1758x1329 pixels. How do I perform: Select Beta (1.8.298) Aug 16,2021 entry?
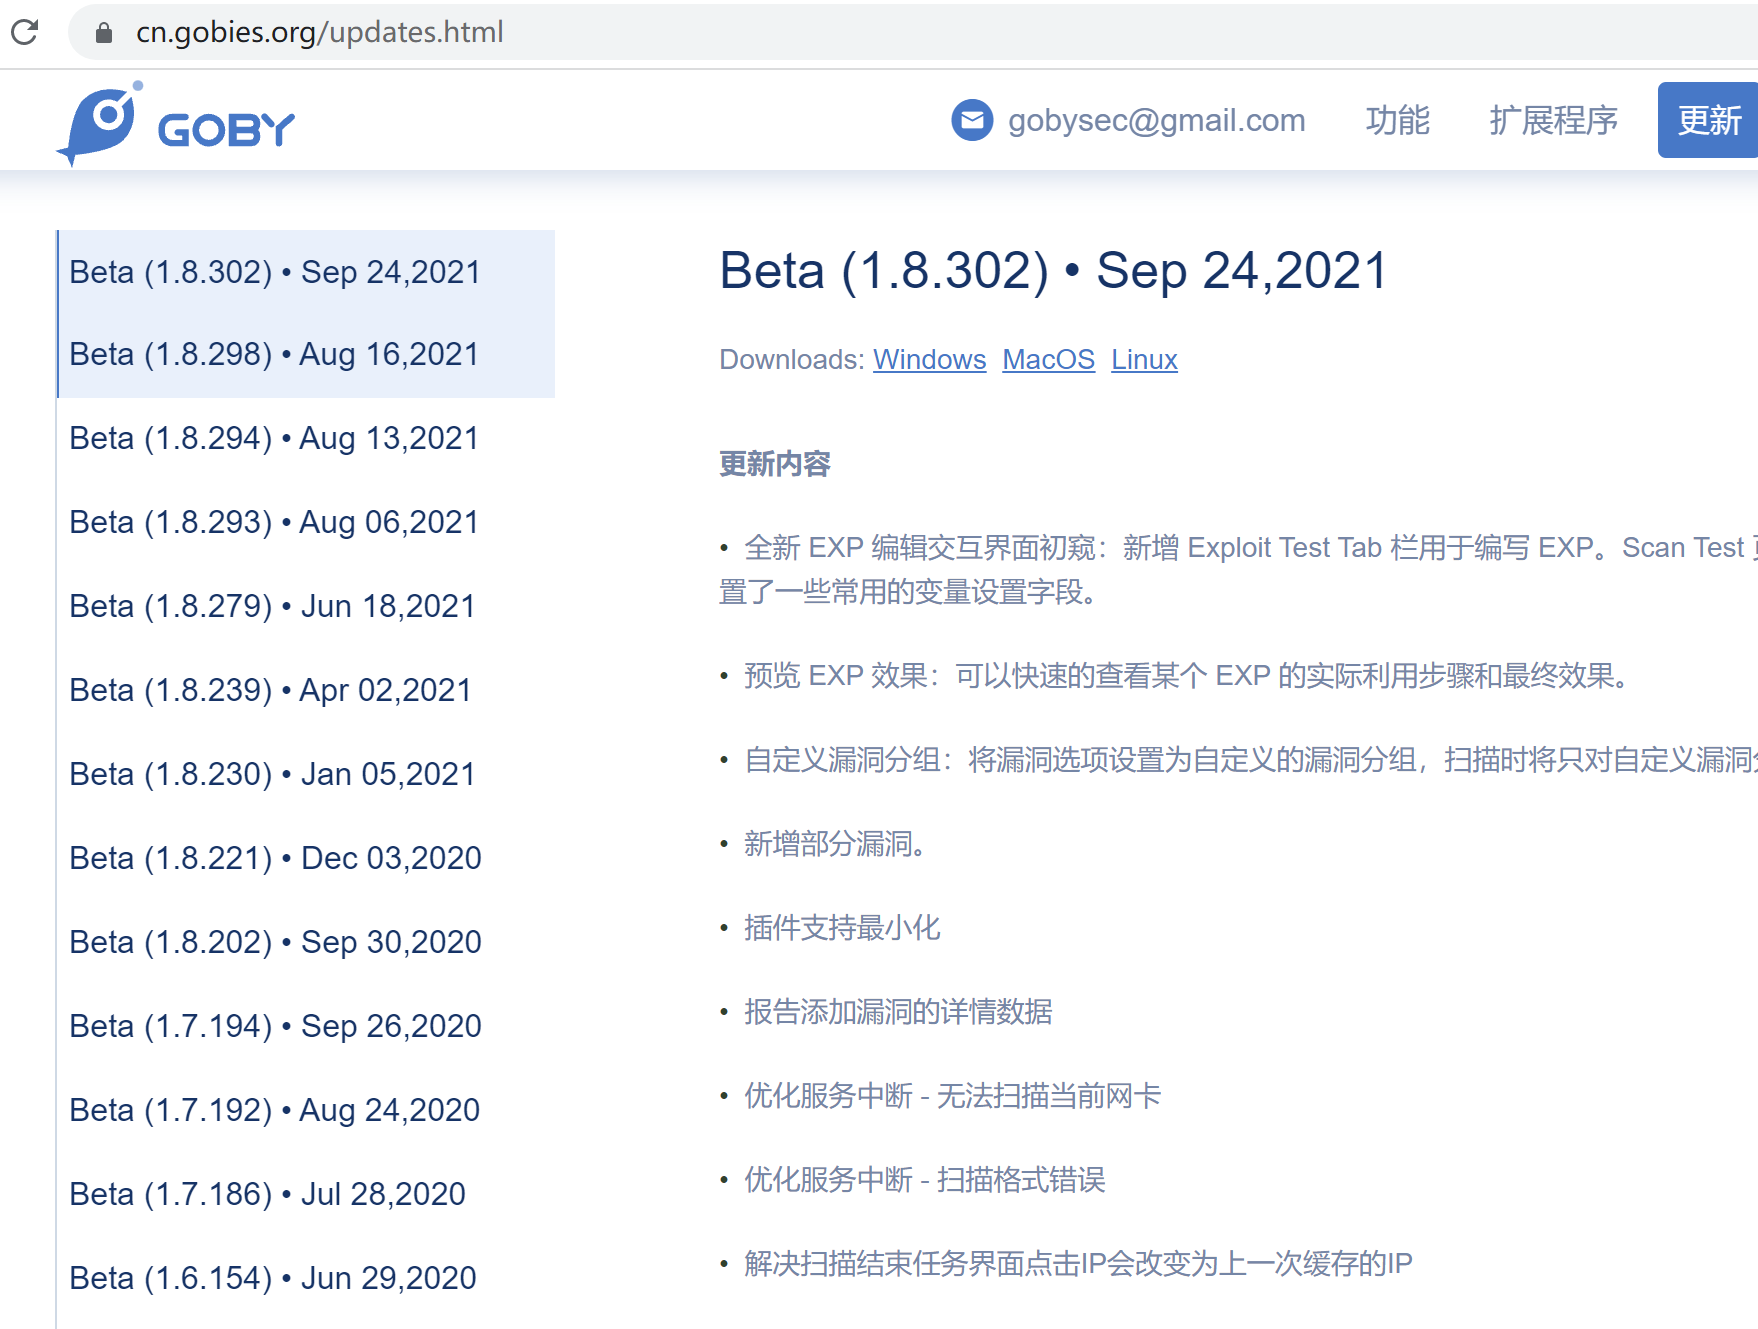point(306,355)
